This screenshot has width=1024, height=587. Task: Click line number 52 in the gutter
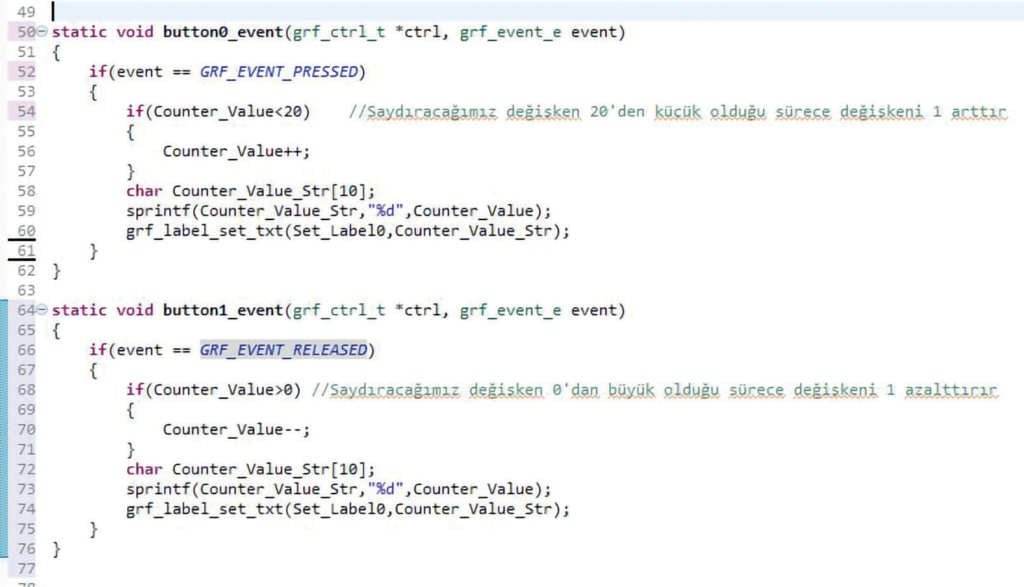point(26,72)
